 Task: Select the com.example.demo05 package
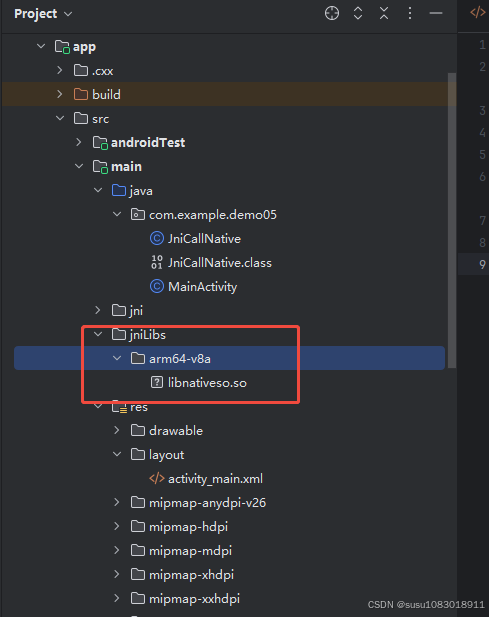point(212,215)
